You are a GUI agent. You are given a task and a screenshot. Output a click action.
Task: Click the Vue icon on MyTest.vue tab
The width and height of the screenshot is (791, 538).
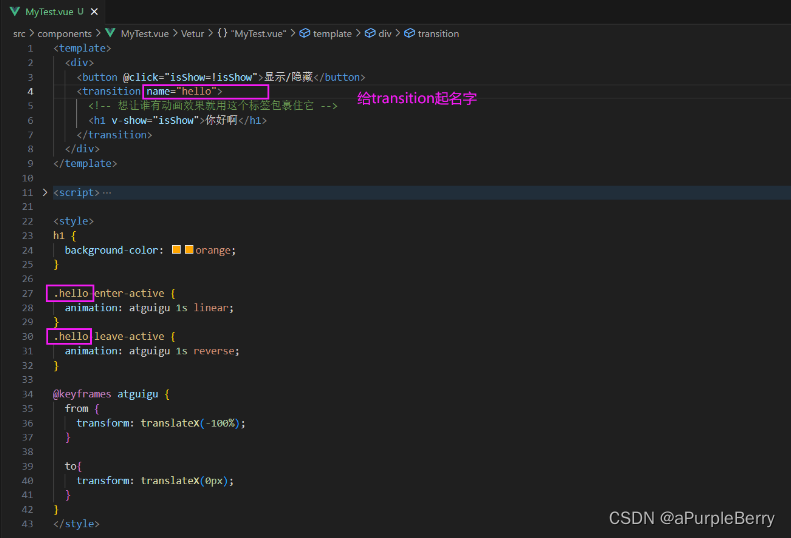pos(15,11)
